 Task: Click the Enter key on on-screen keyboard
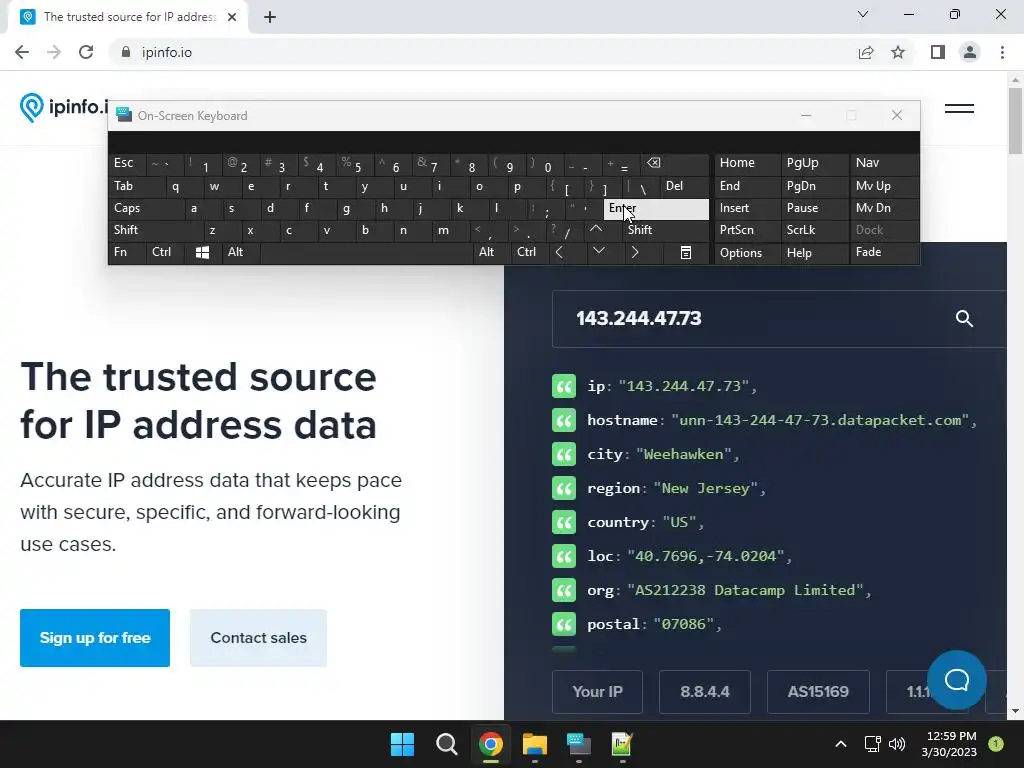656,209
